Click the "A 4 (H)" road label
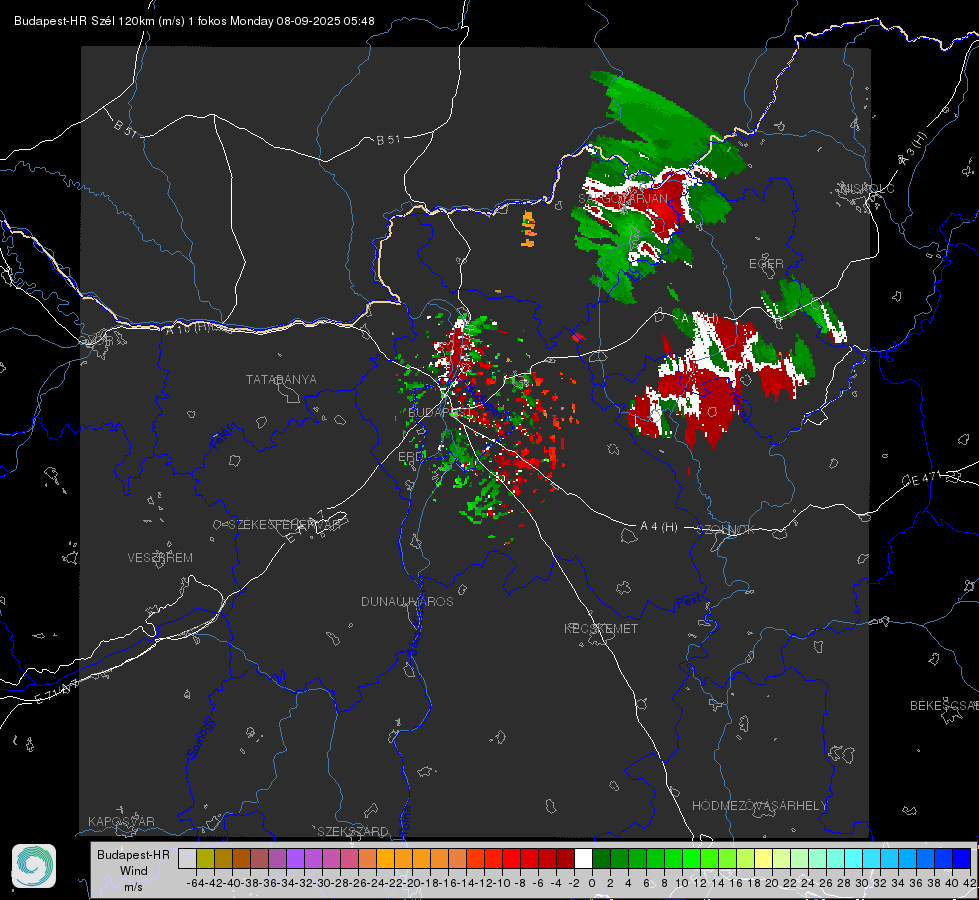Viewport: 979px width, 900px height. tap(659, 527)
